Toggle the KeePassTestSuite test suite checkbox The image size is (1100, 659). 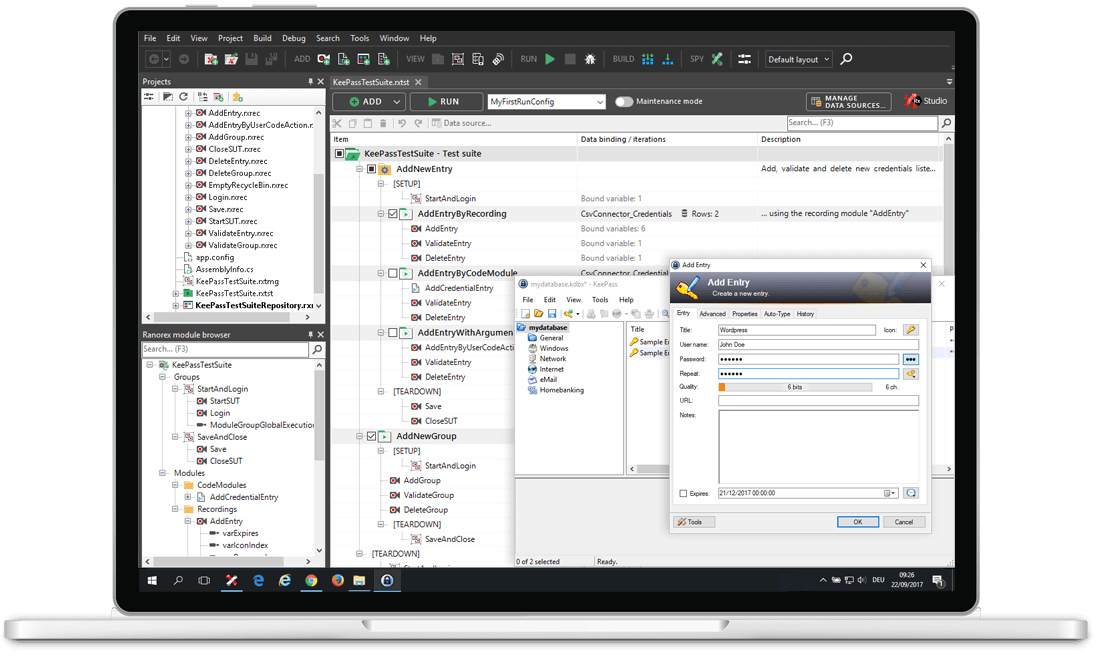click(339, 154)
